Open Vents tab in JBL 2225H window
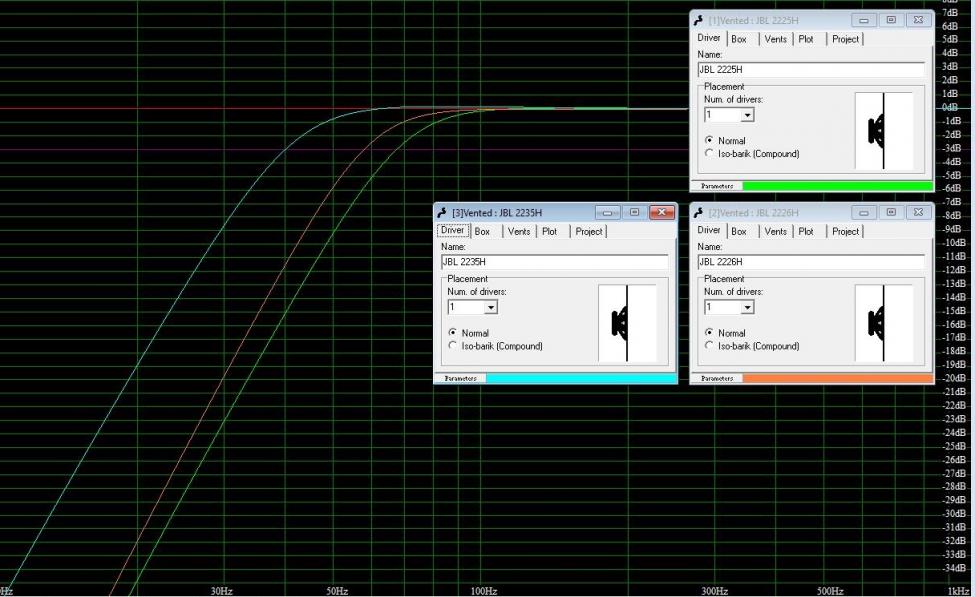 (x=775, y=39)
